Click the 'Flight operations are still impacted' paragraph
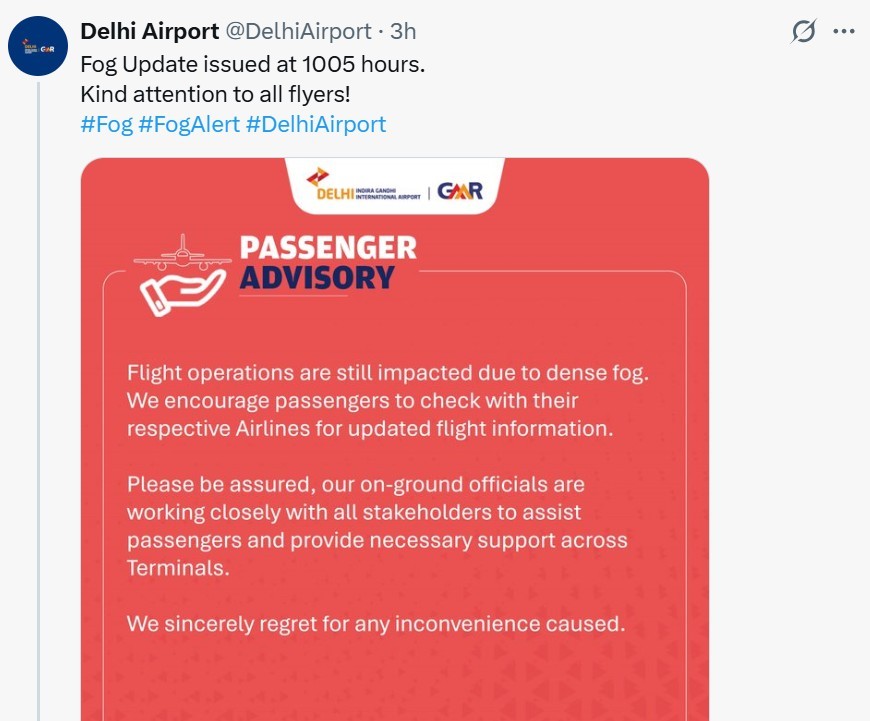The height and width of the screenshot is (721, 870). tap(388, 400)
